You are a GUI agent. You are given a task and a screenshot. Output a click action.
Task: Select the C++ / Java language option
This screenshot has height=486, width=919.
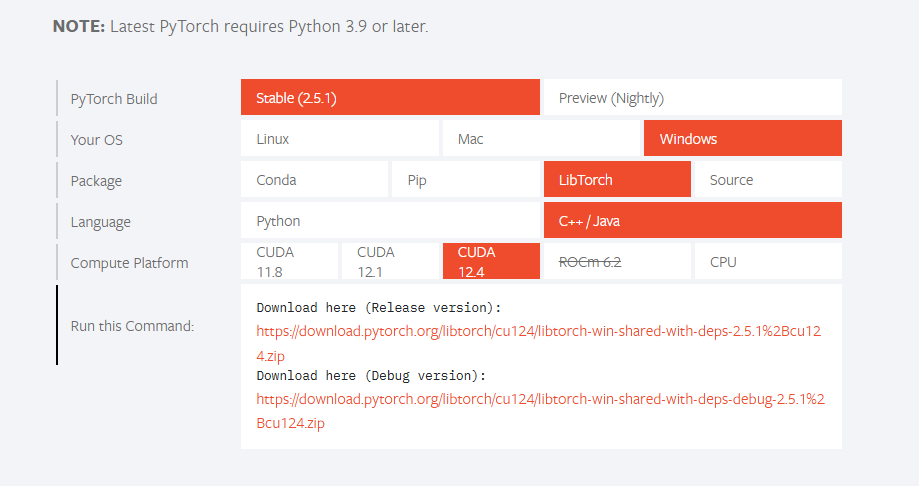693,220
